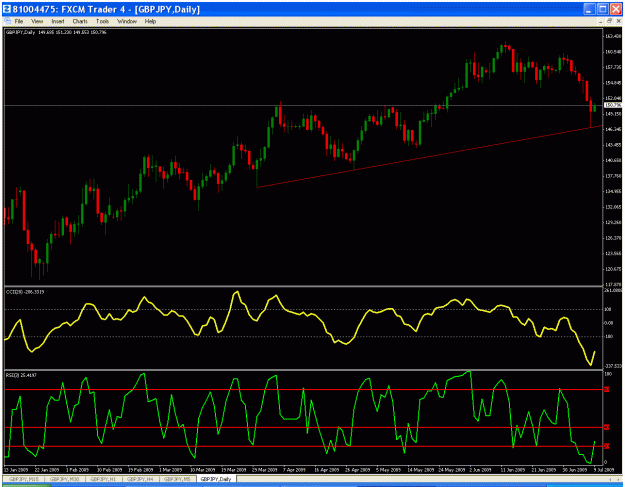Switch to the GBPJPY,M5 chart tab
Viewport: 625px width, 487px height.
[177, 479]
